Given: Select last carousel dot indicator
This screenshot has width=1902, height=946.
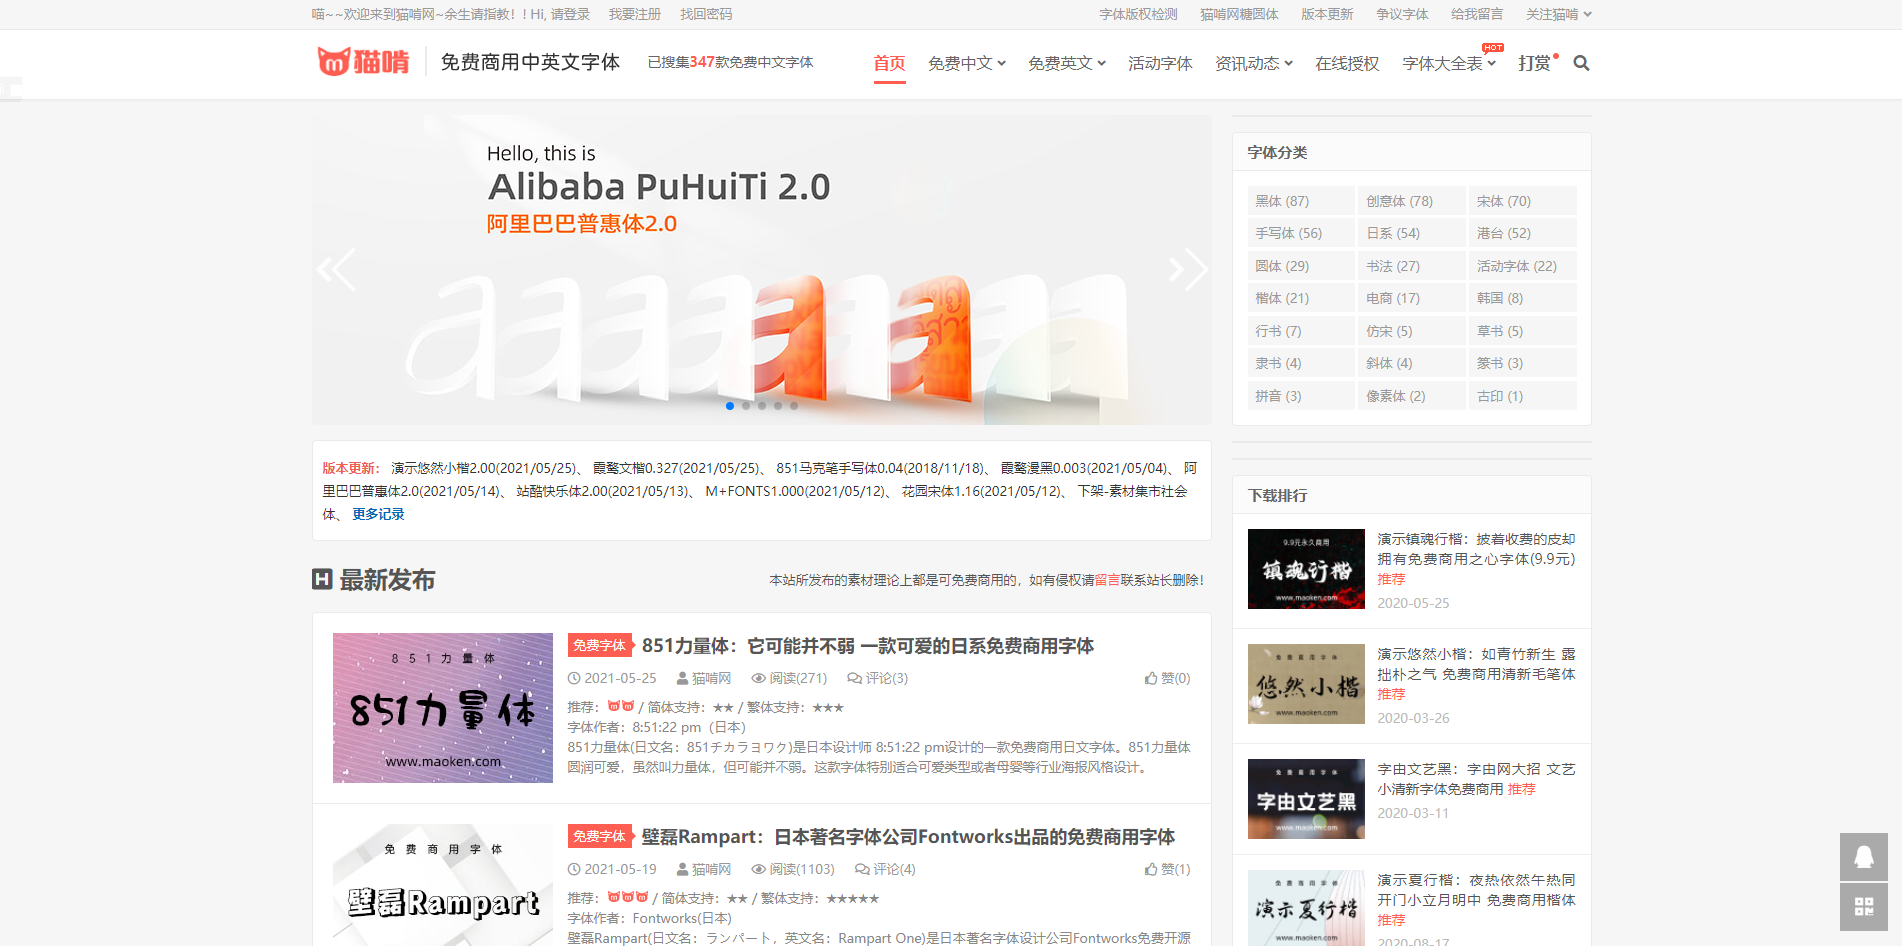Looking at the screenshot, I should click(x=794, y=406).
